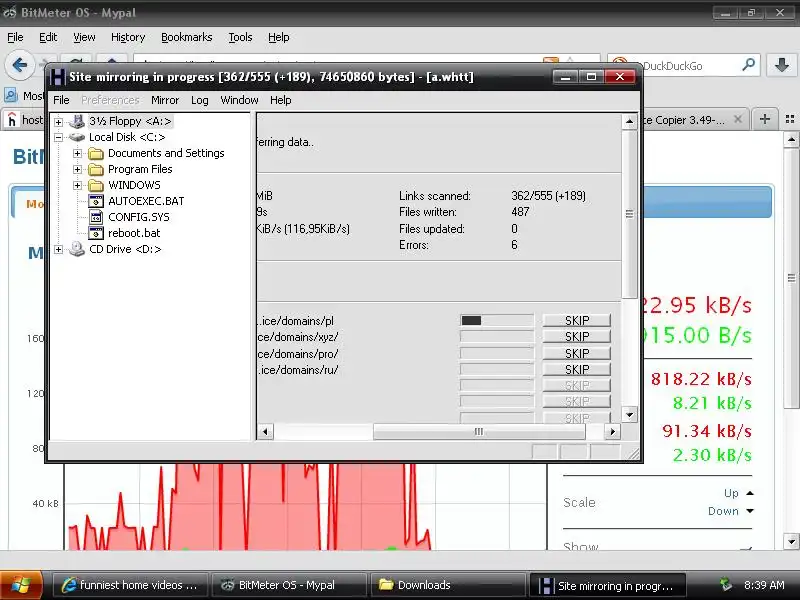
Task: Click HTTrack vertical scrollbar down arrow
Action: (630, 415)
